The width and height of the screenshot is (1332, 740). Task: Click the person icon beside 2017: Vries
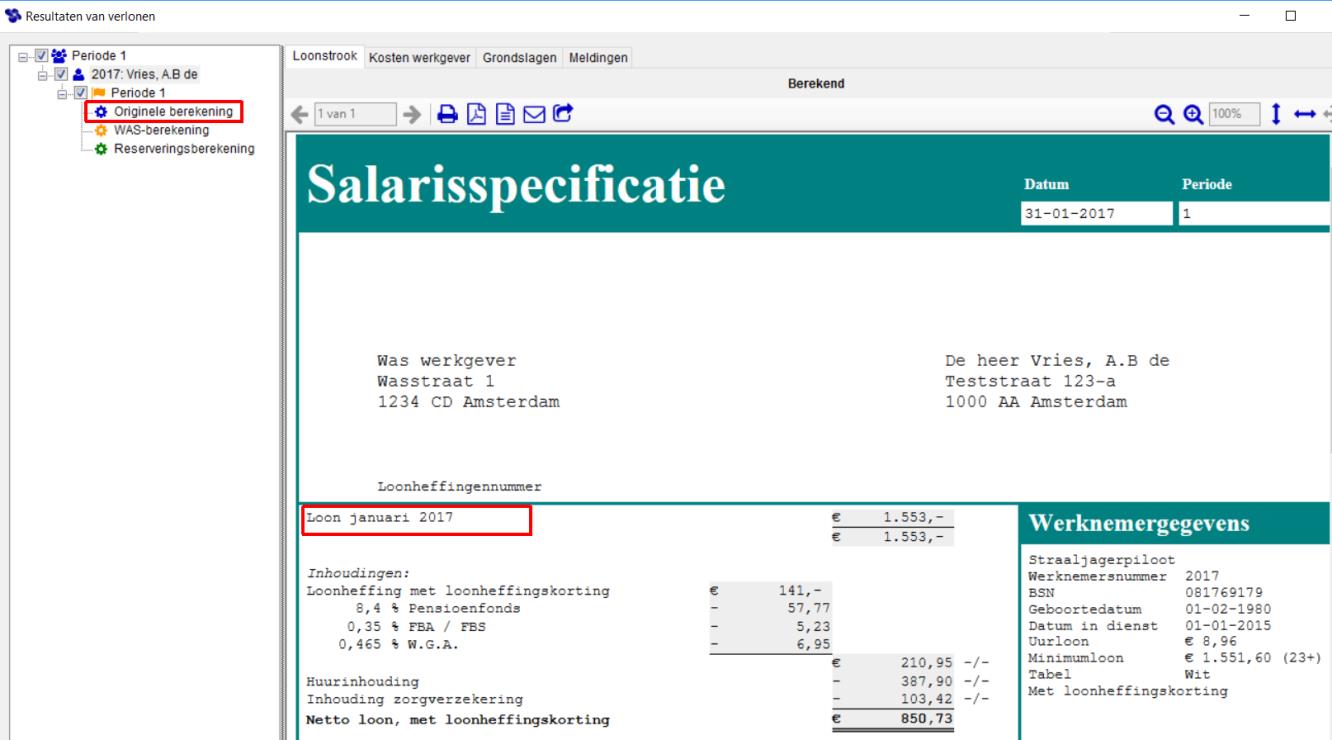[x=79, y=75]
